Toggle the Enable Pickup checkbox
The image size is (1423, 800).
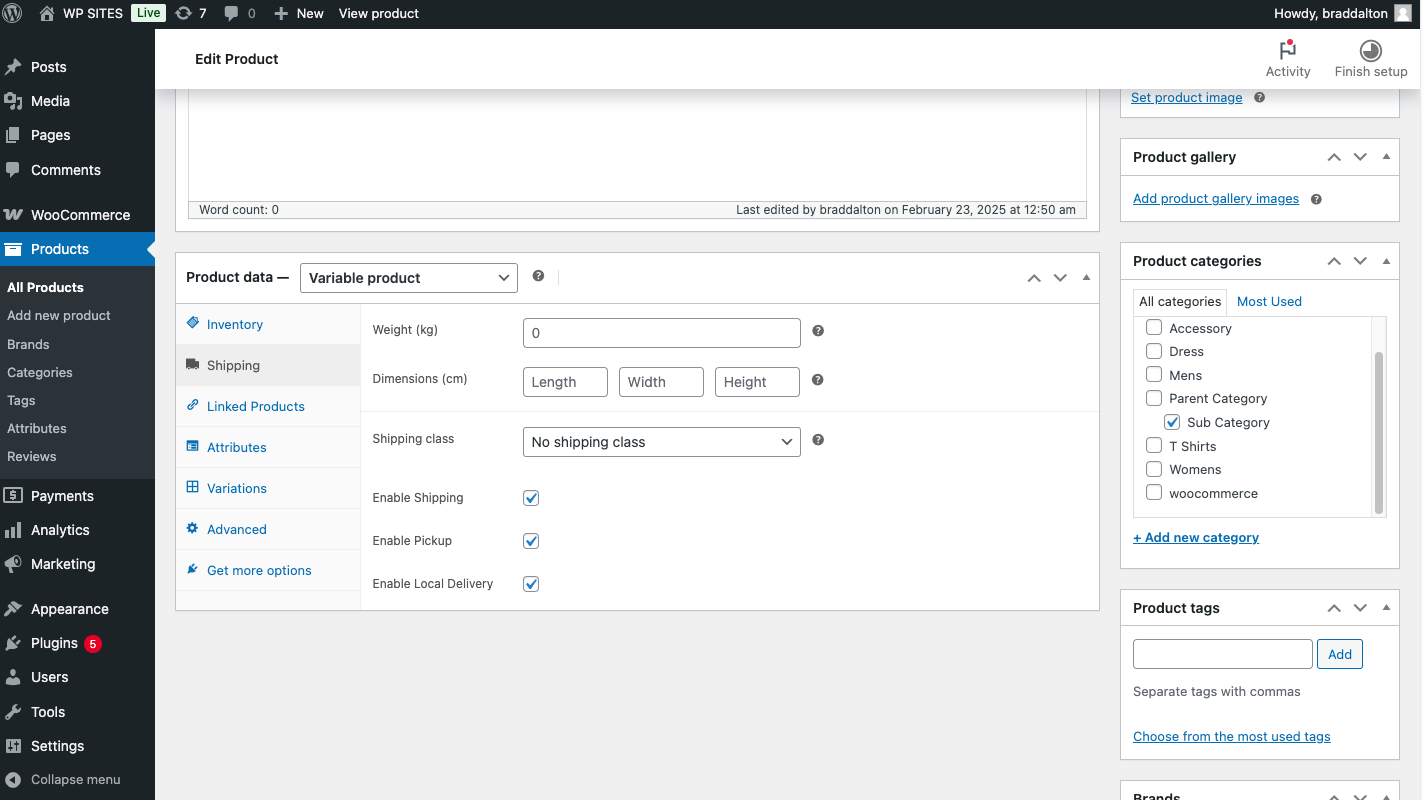tap(531, 541)
